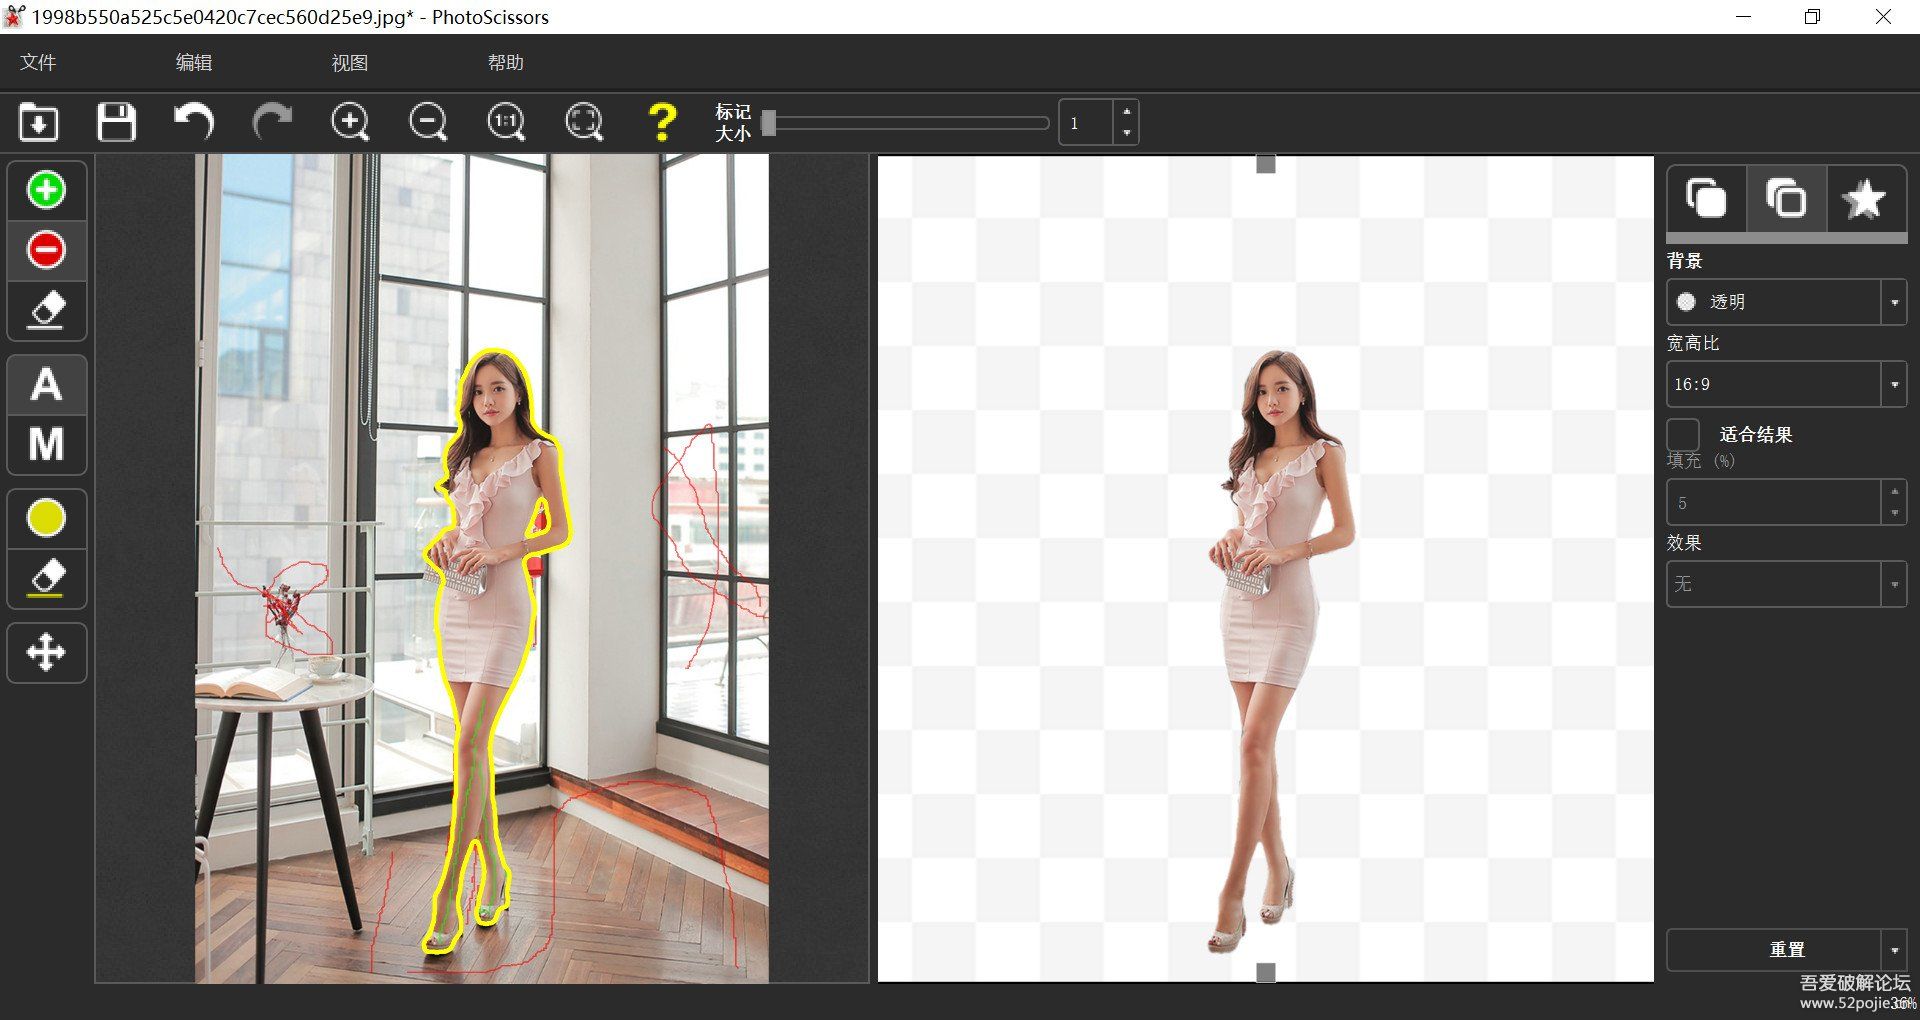Zoom out with magnifier minus icon

(x=428, y=123)
